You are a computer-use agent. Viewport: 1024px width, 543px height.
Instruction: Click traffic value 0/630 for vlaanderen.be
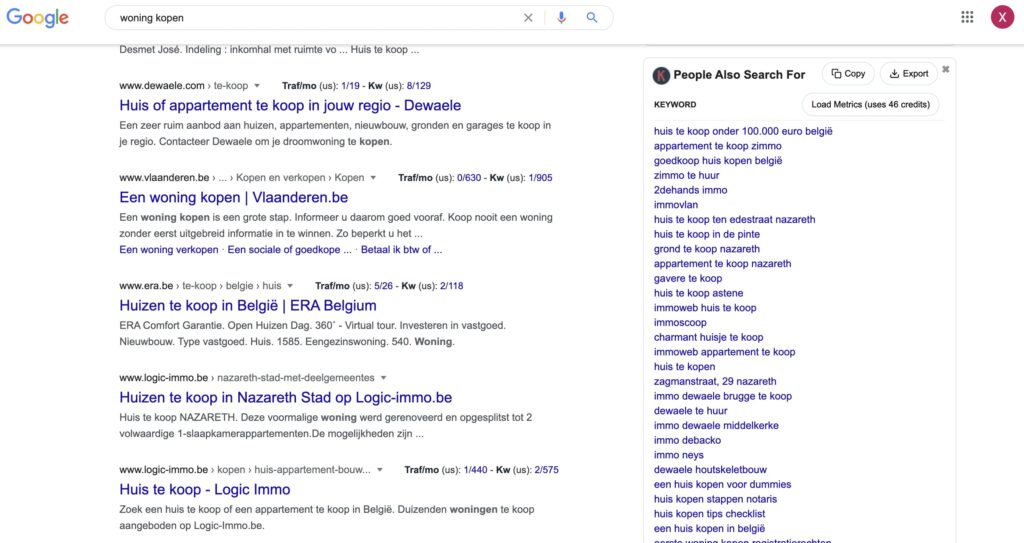click(x=469, y=178)
